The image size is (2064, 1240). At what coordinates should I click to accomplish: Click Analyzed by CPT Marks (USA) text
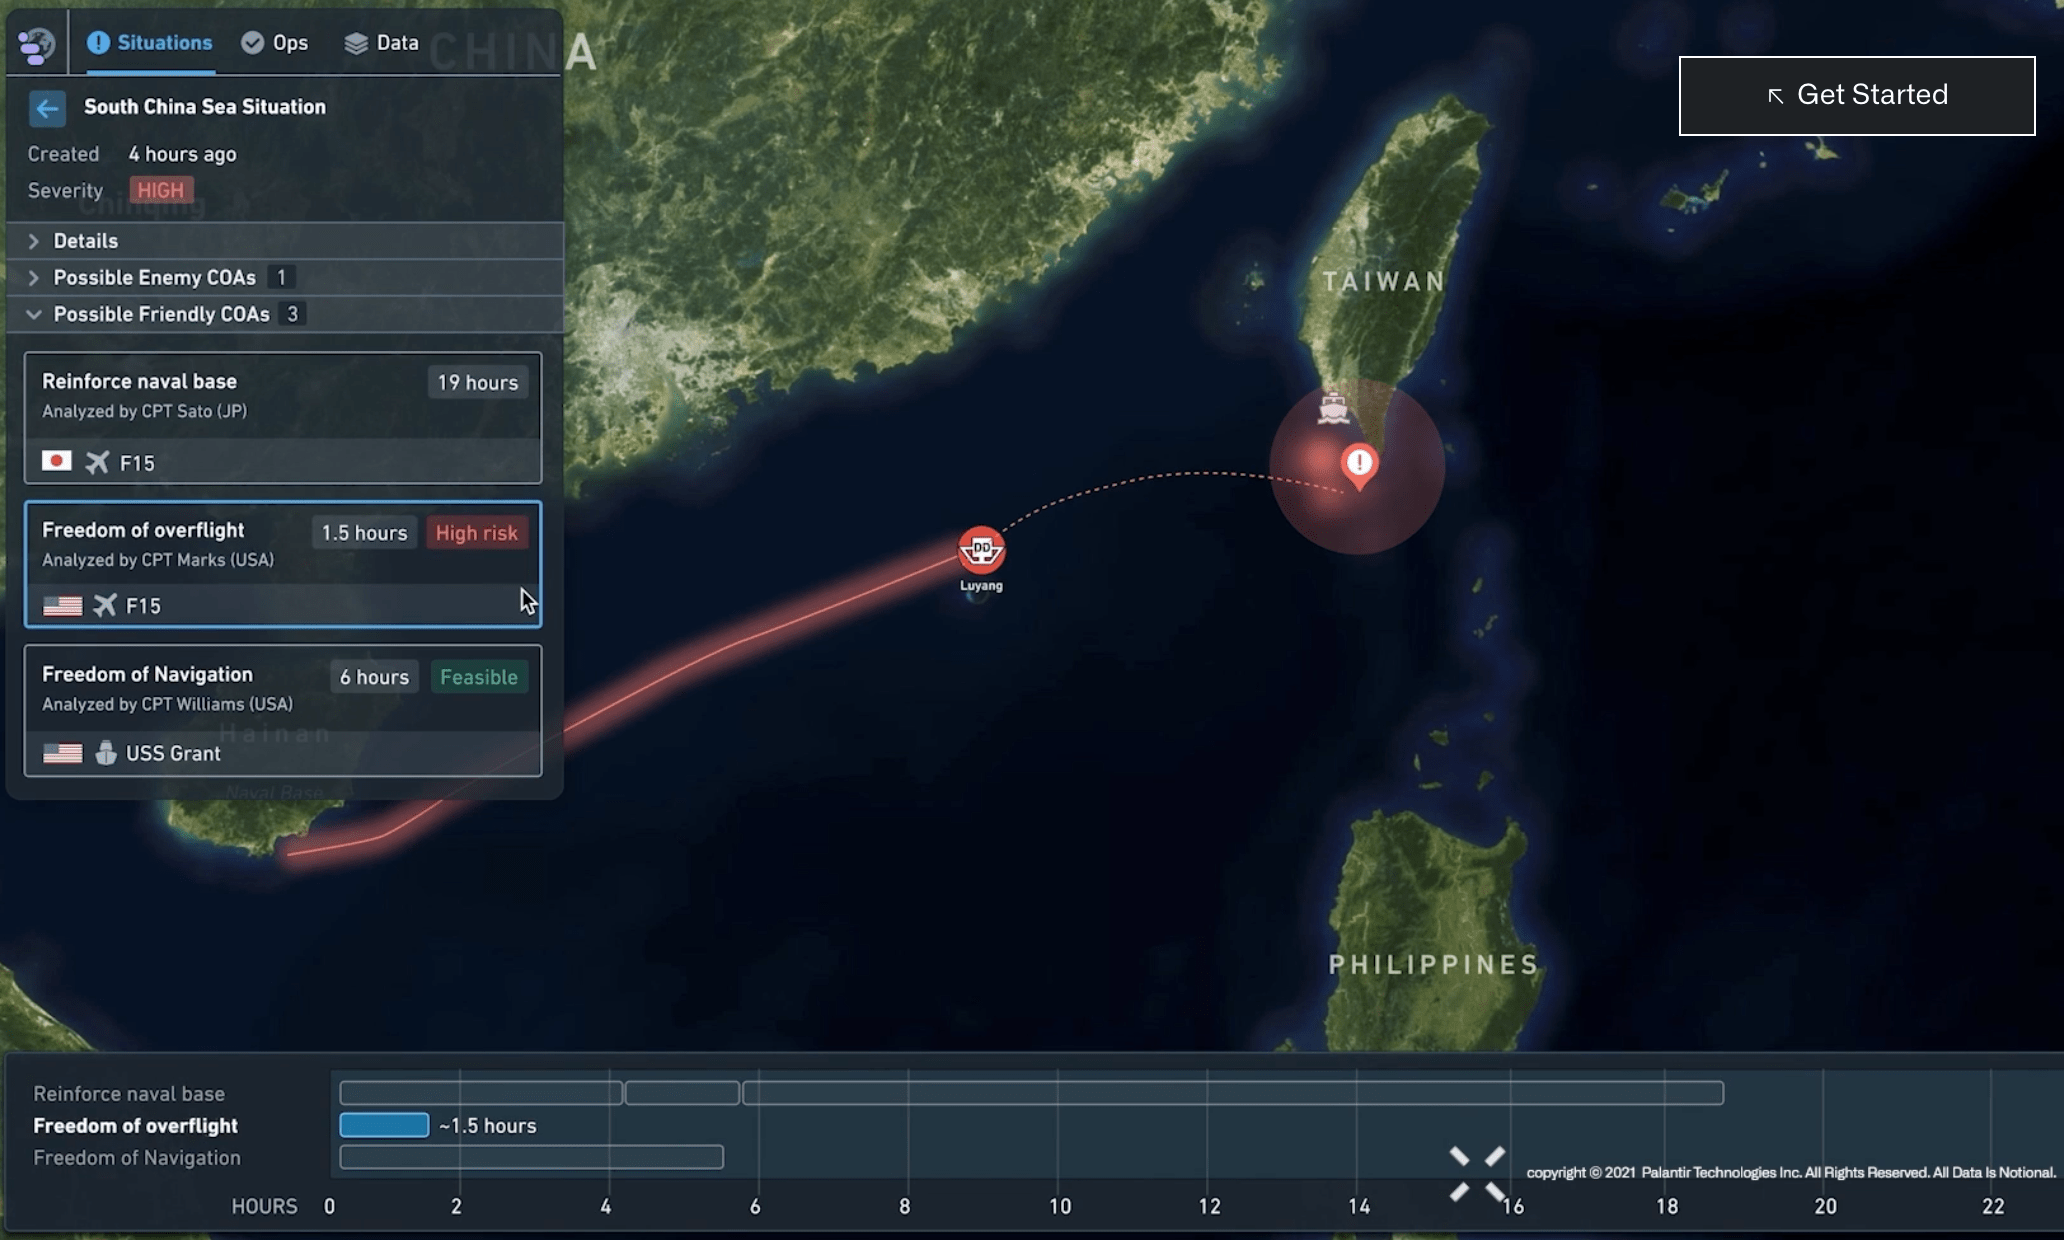[158, 560]
